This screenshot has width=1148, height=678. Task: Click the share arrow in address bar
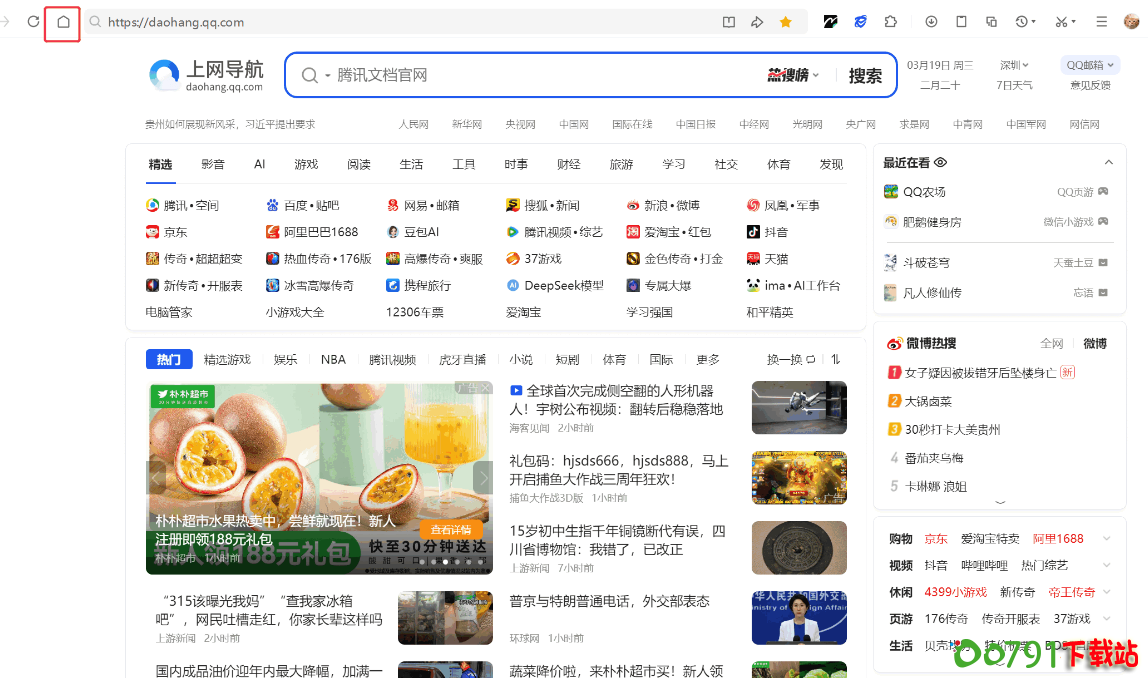757,22
